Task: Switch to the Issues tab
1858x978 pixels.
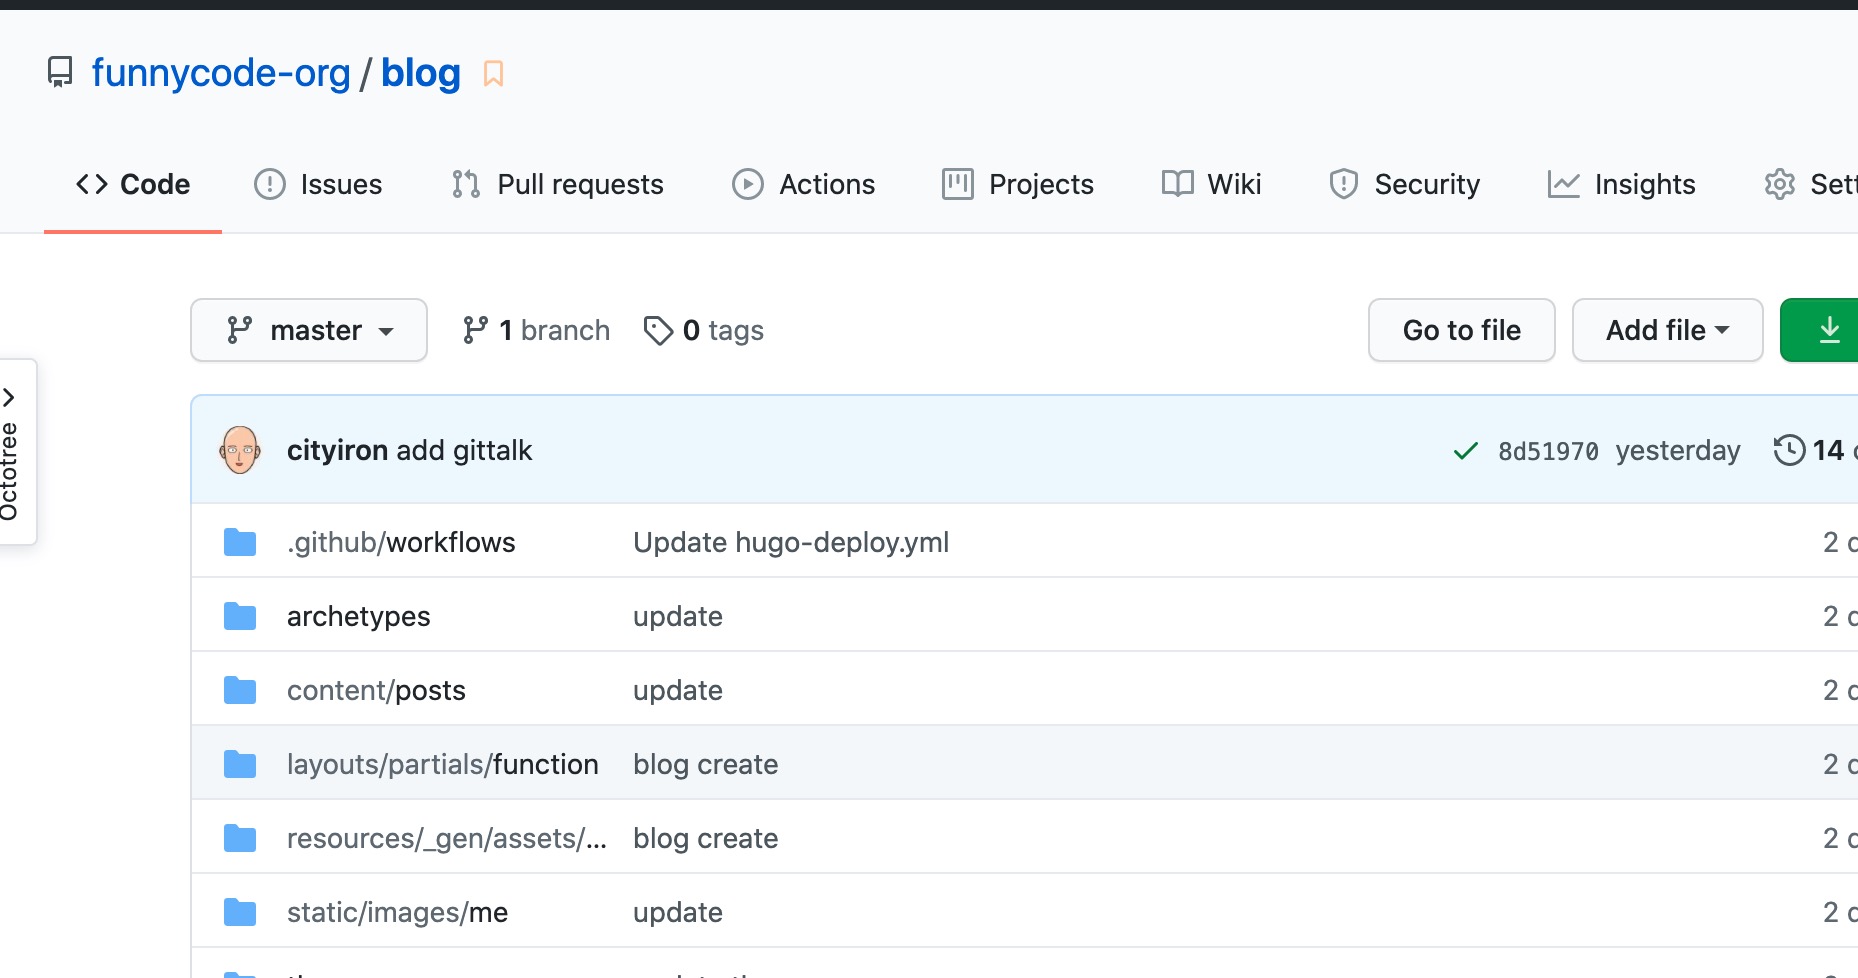Action: (319, 184)
